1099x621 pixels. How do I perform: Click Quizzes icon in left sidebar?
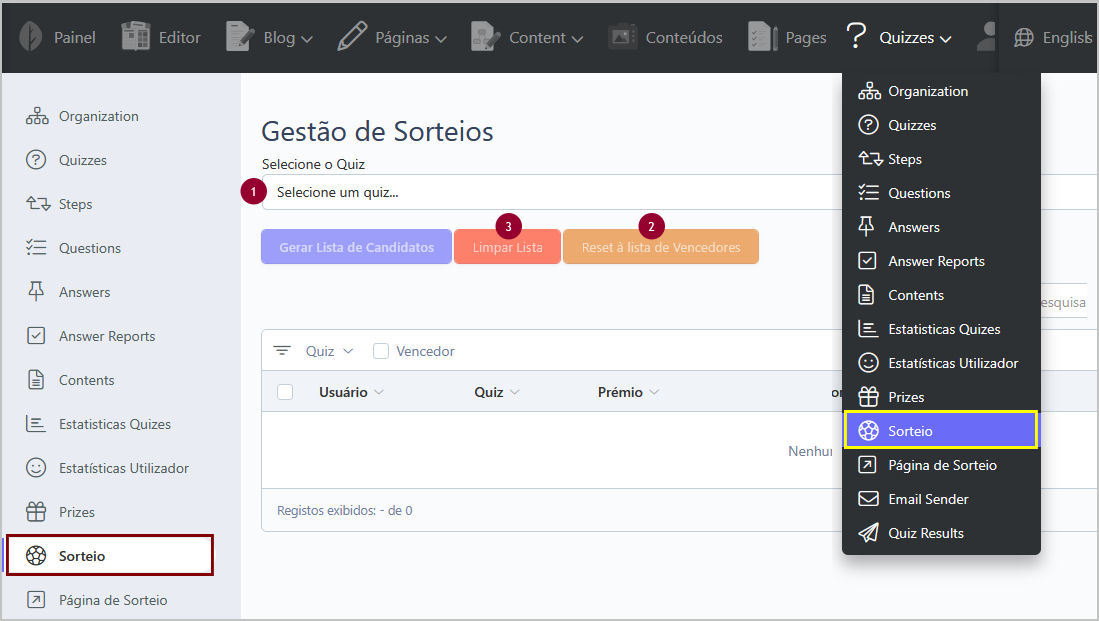[x=36, y=160]
